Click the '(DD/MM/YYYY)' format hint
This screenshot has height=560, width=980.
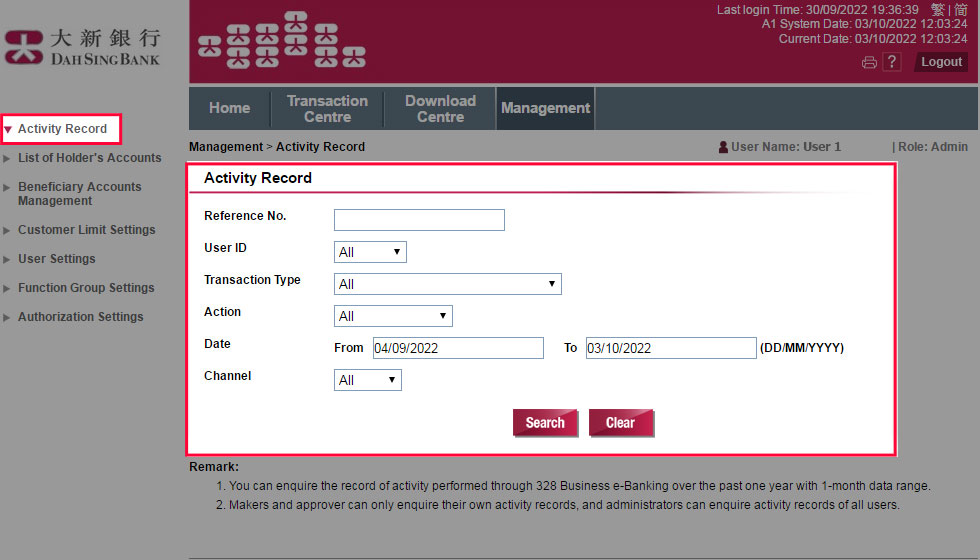[802, 348]
